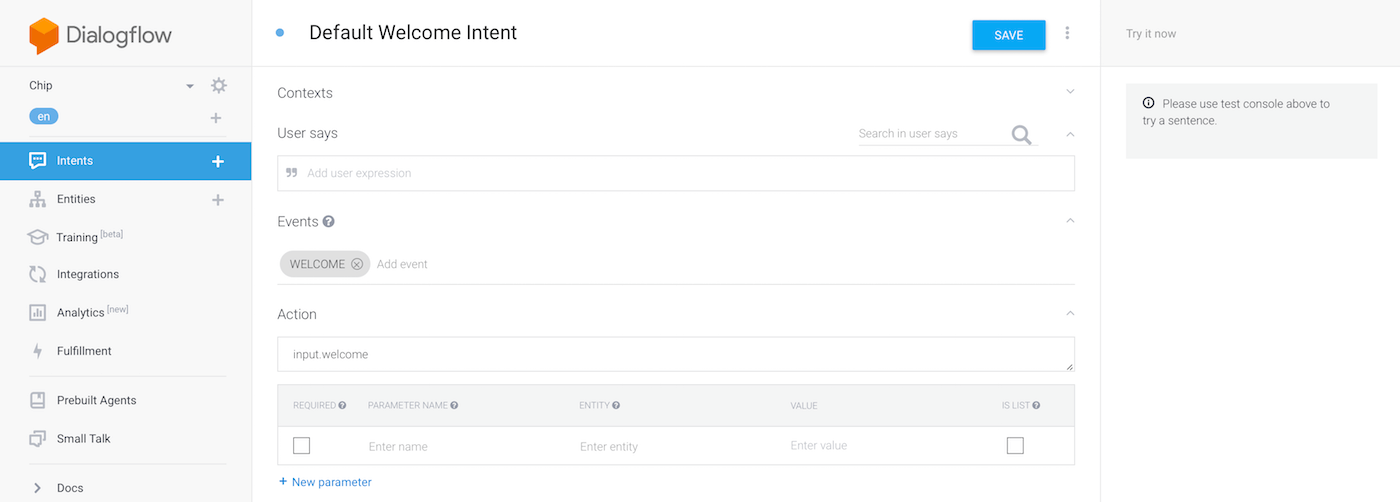
Task: Open Prebuilt Agents in the sidebar
Action: [x=96, y=400]
